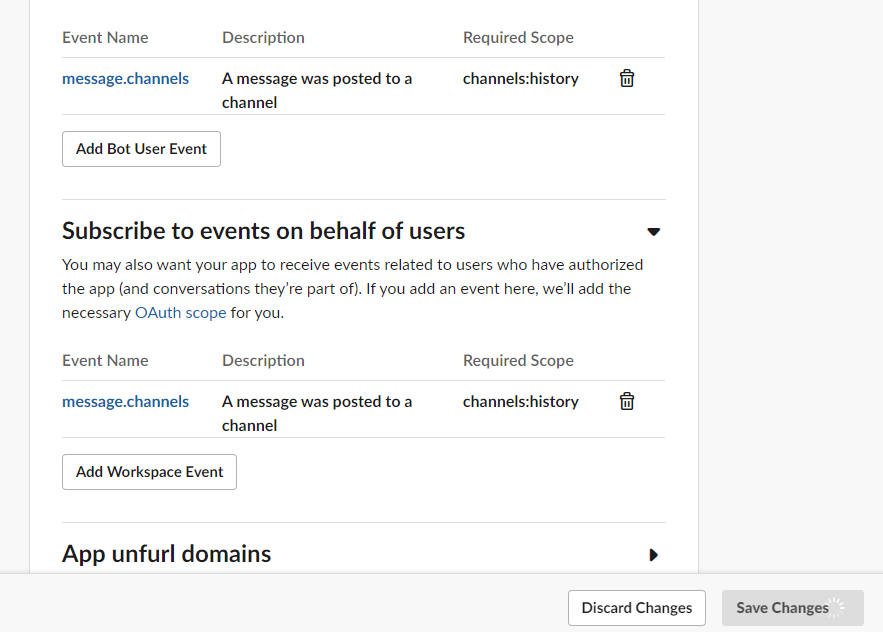Open the OAuth scope link

tap(181, 312)
